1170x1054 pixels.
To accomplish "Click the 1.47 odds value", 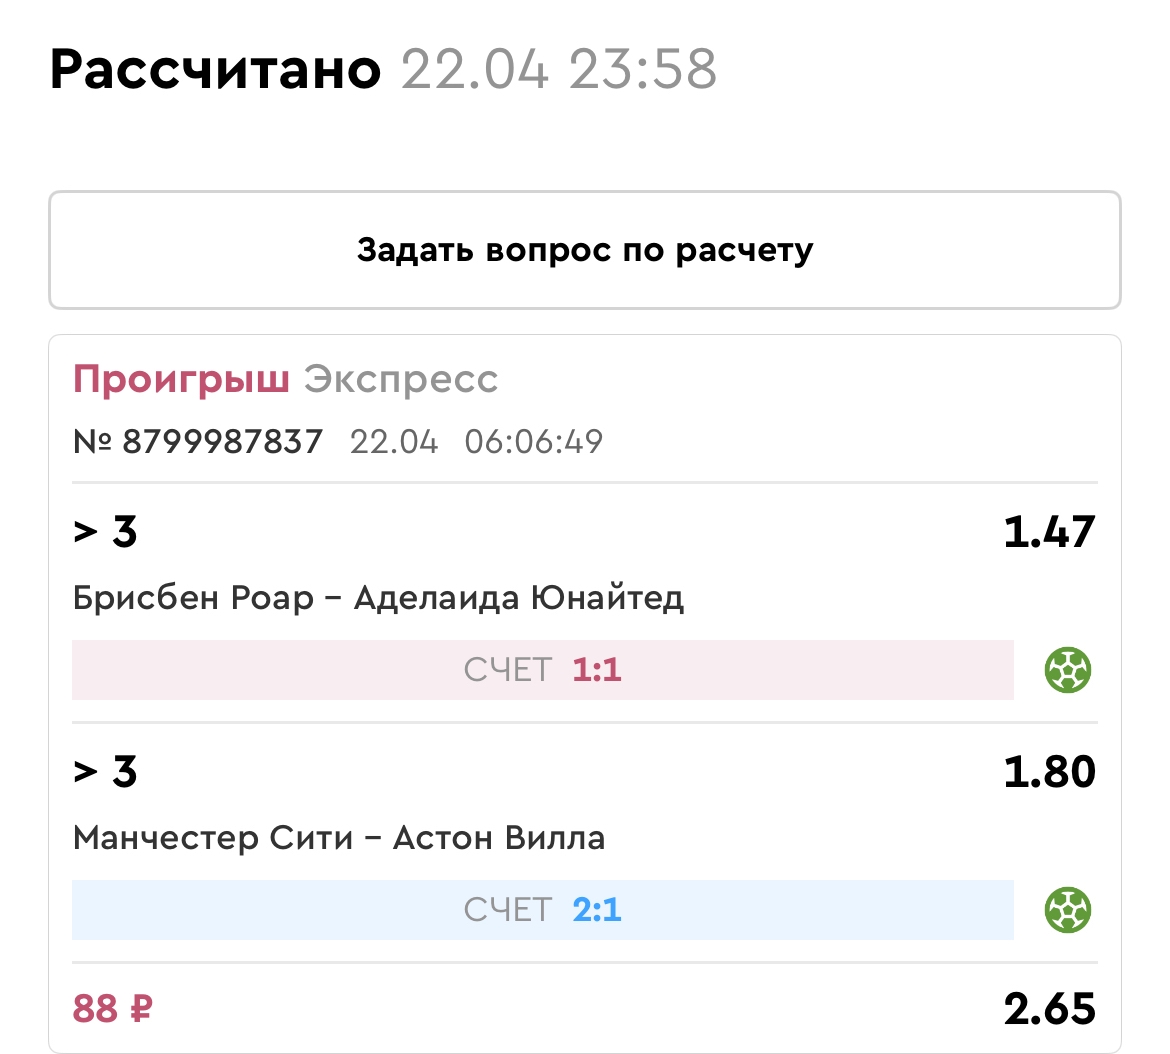I will coord(1049,532).
